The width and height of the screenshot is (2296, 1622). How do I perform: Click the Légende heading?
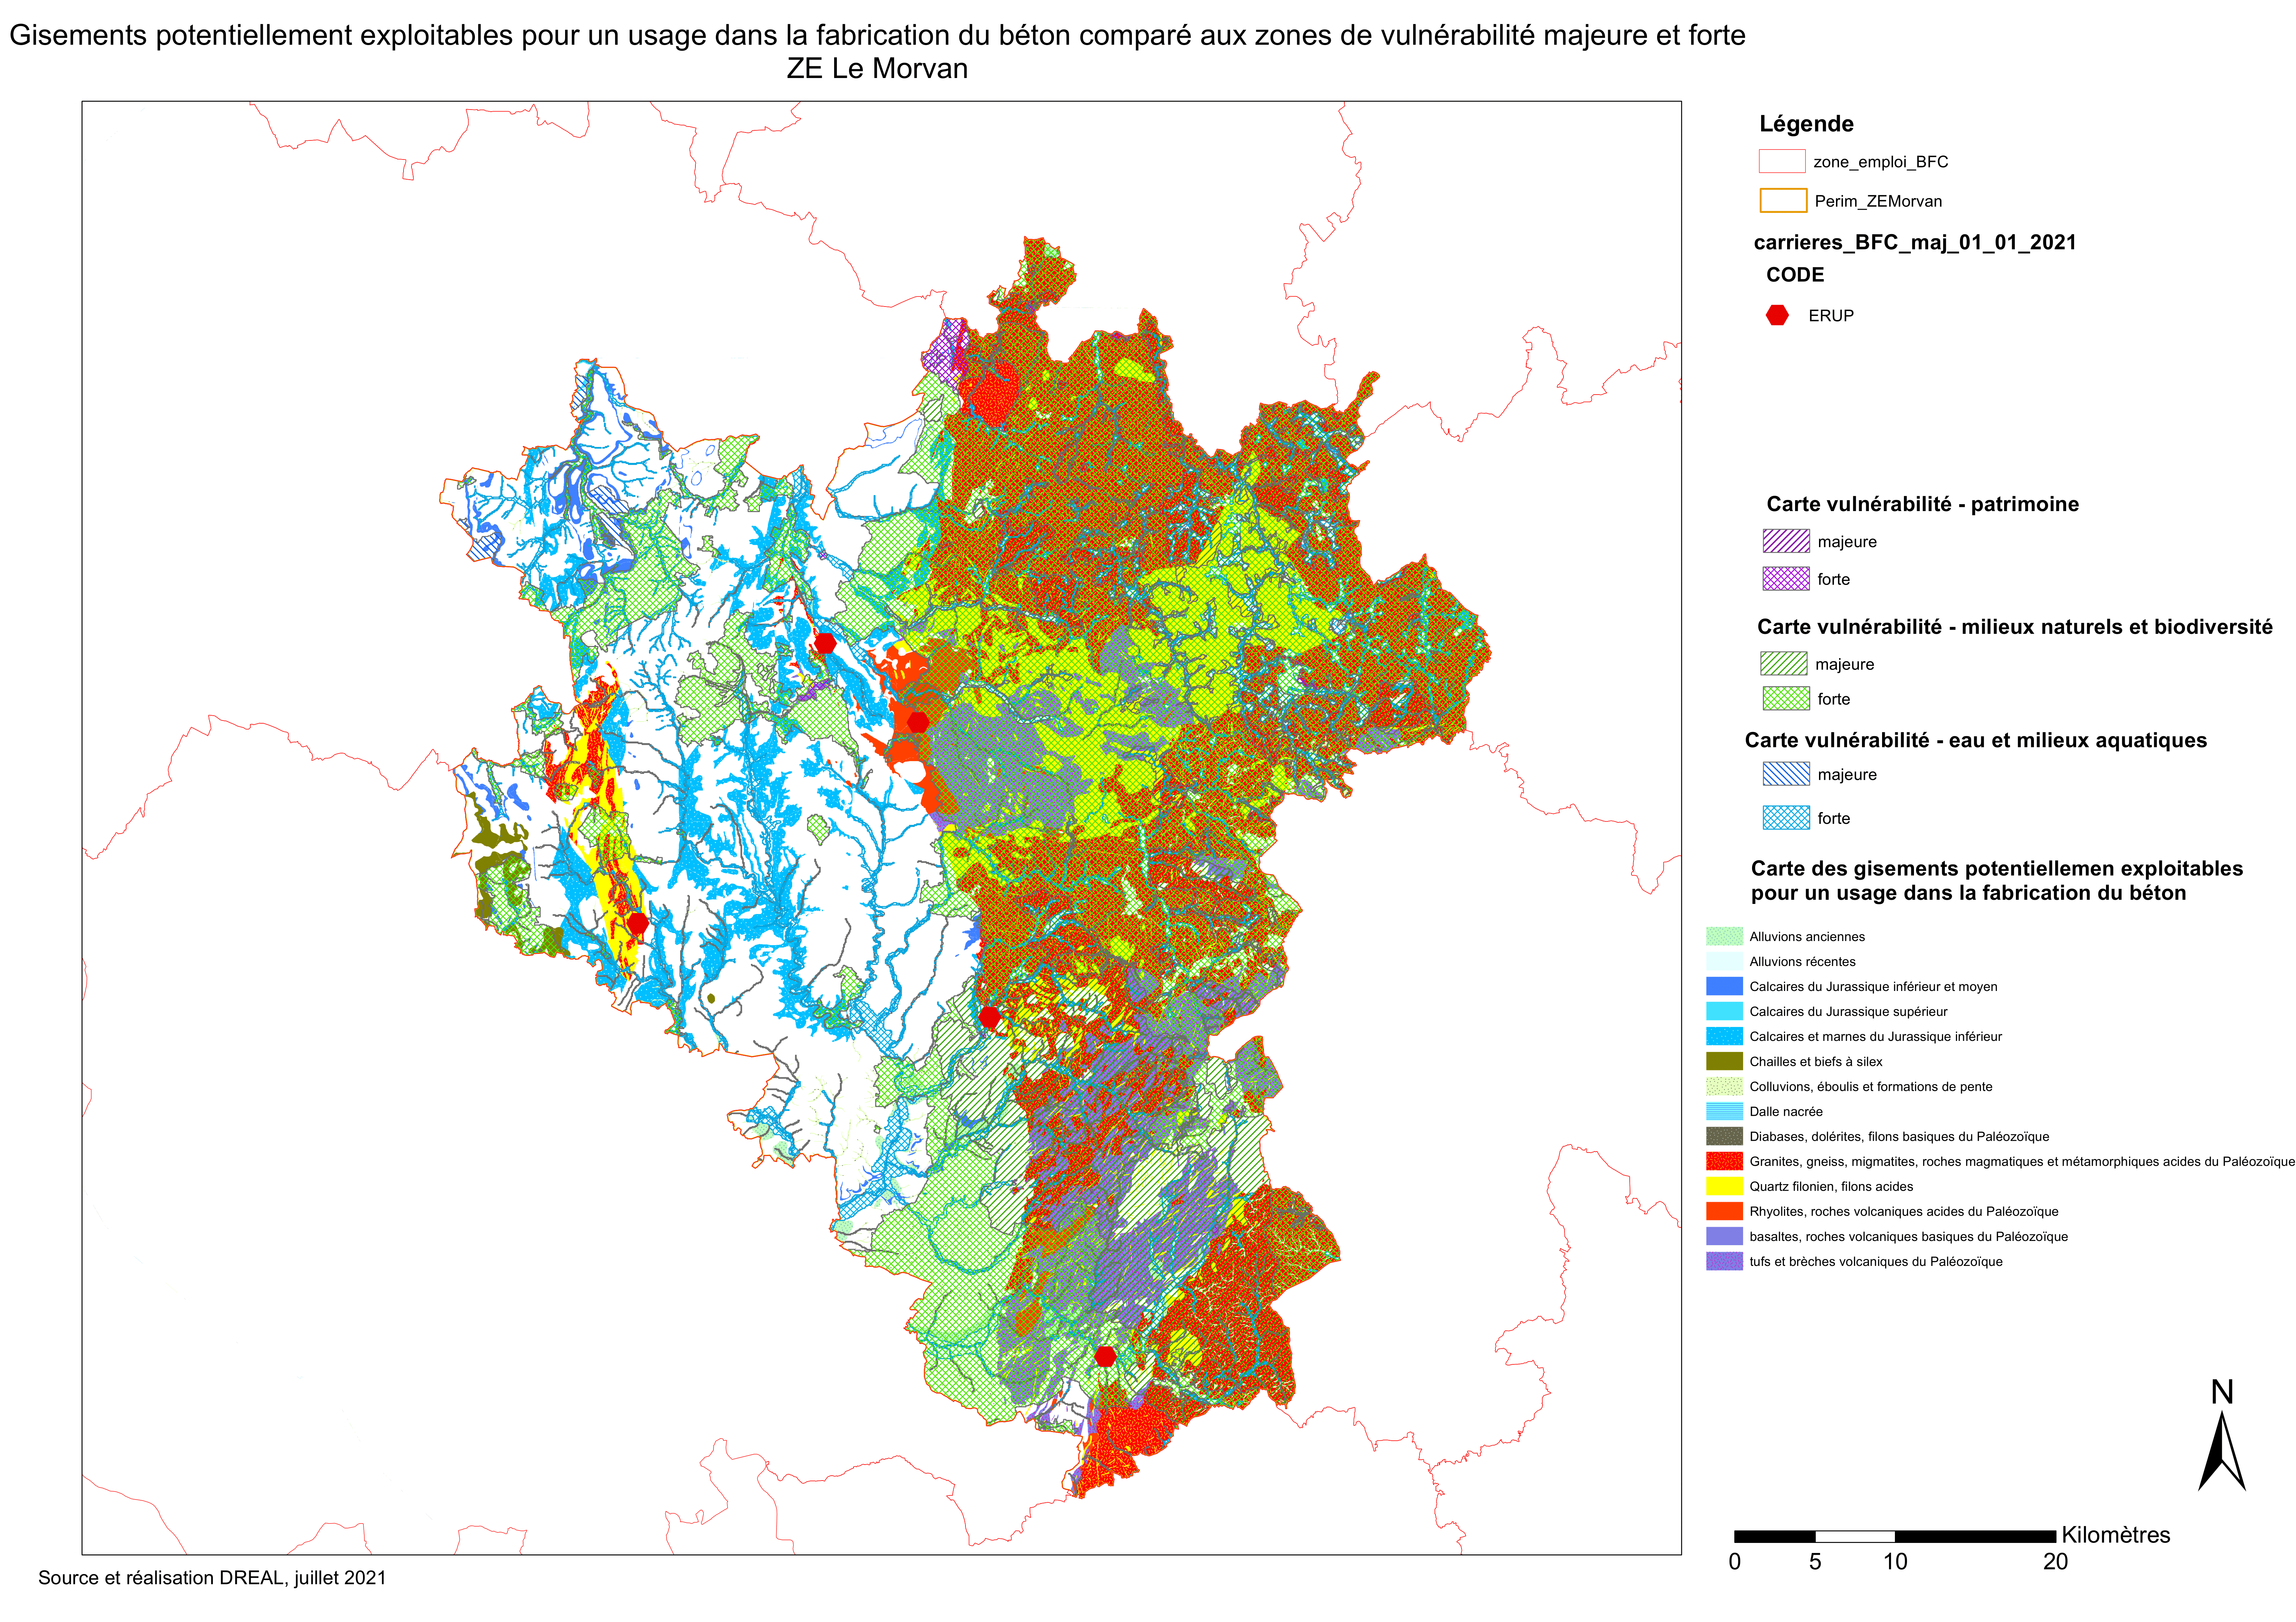pos(1806,124)
